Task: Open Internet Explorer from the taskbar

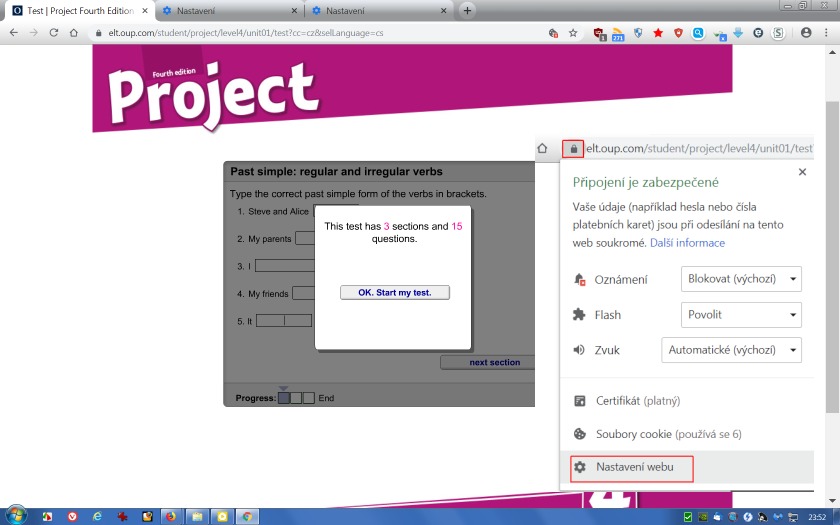Action: (x=97, y=516)
